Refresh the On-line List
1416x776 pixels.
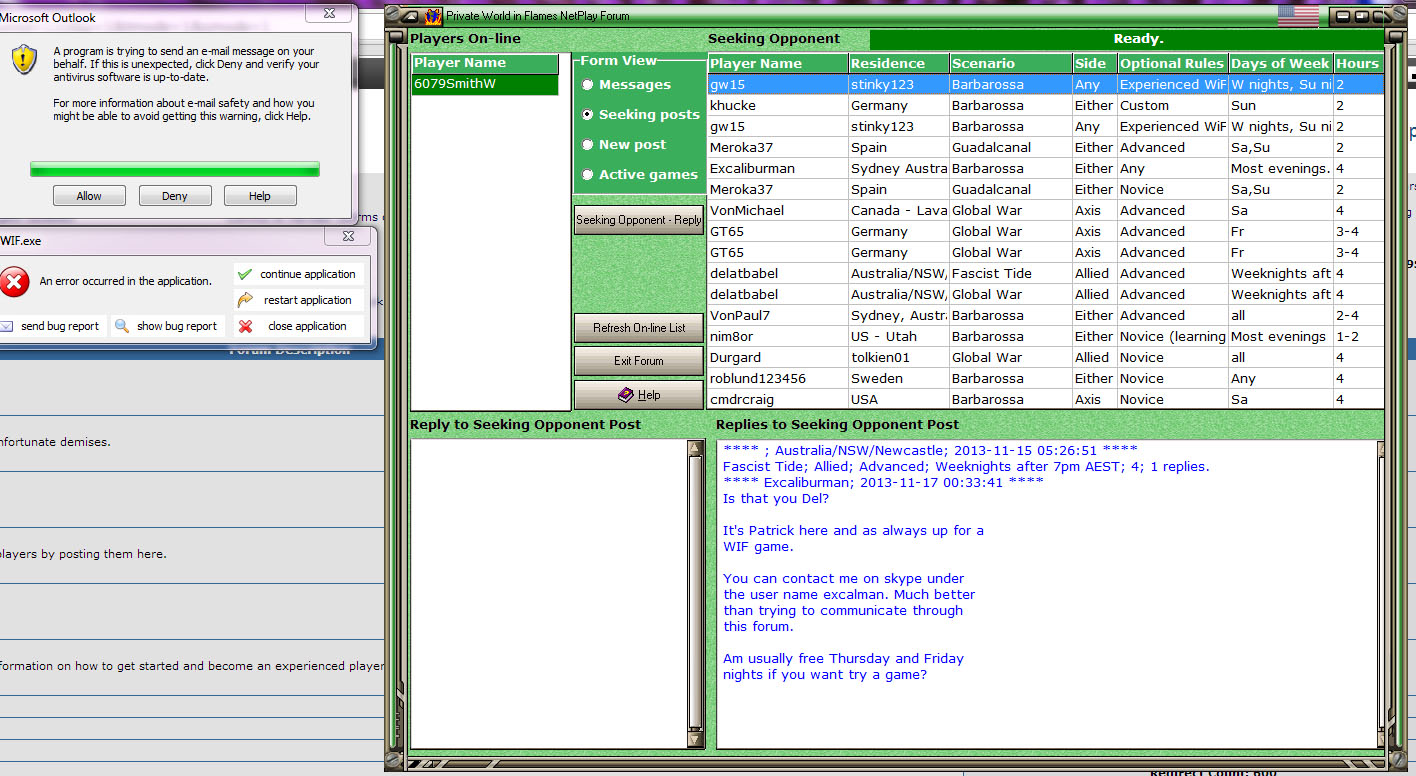(x=639, y=328)
